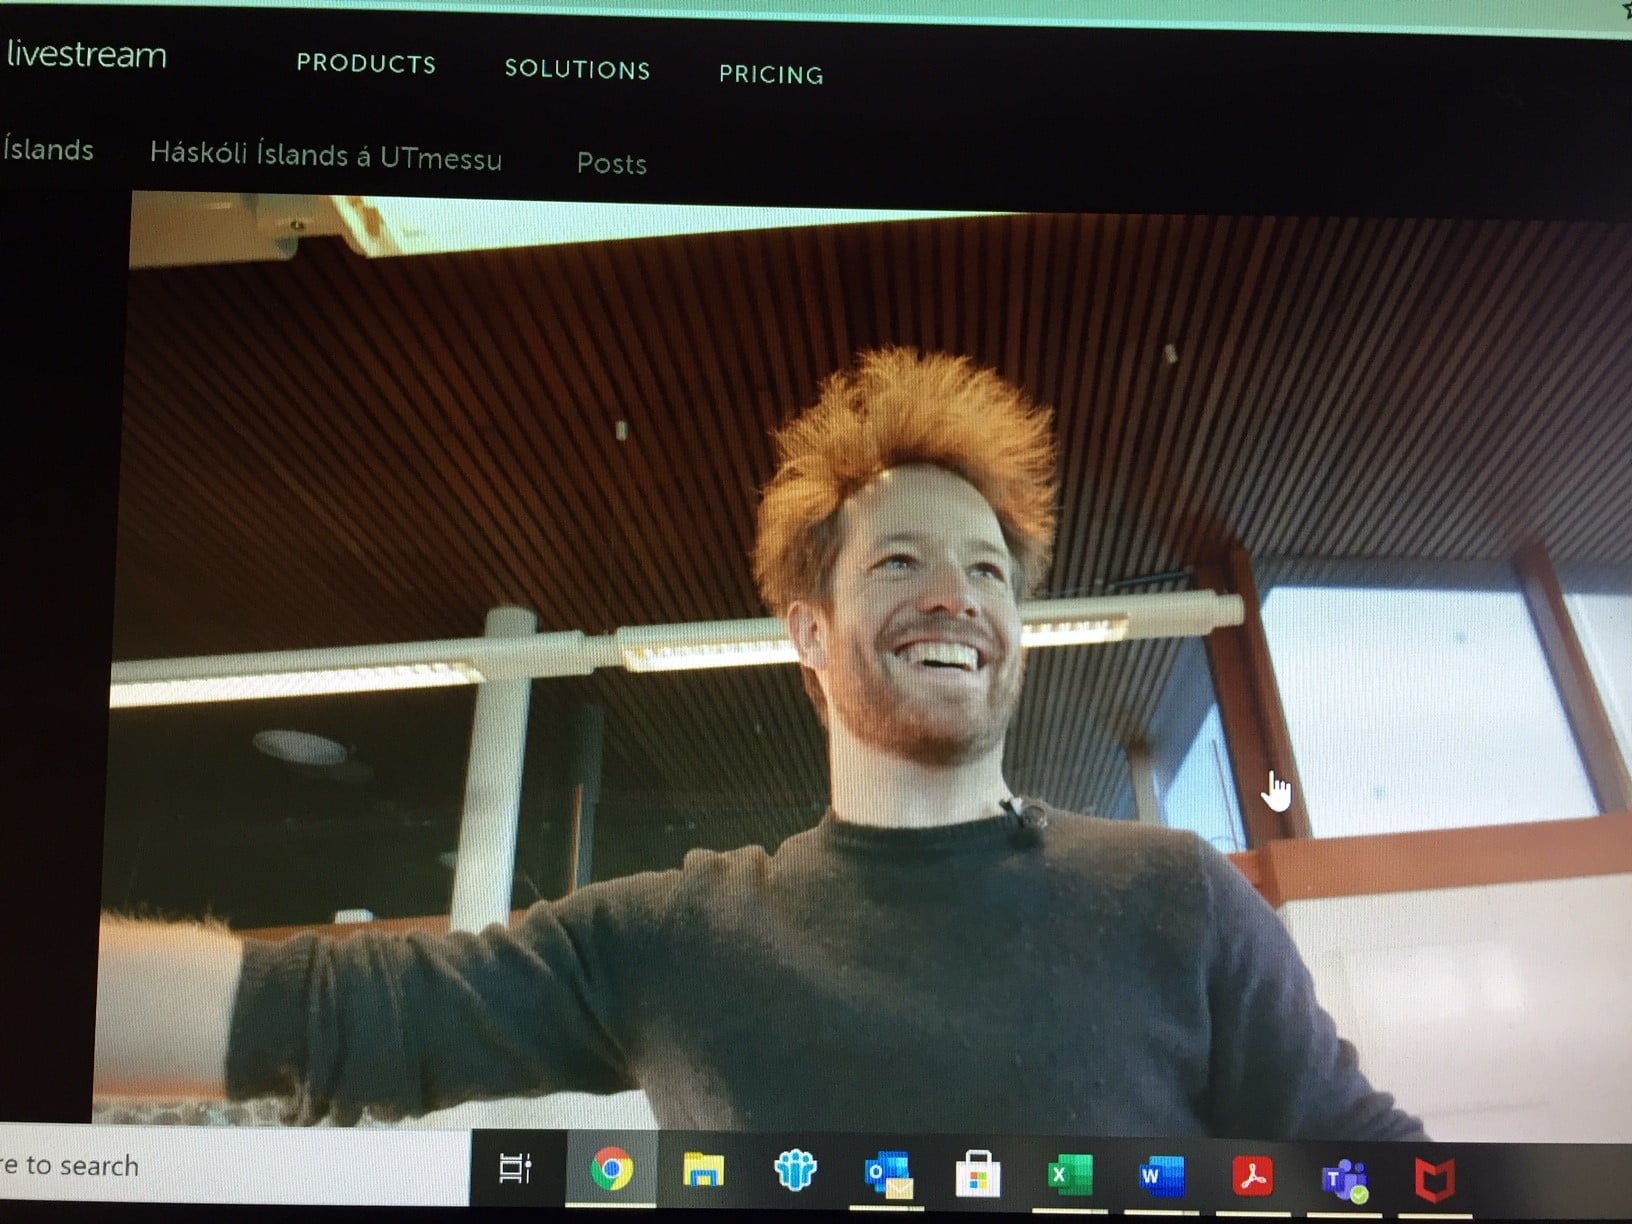This screenshot has width=1632, height=1224.
Task: Open the PRODUCTS menu
Action: point(366,64)
